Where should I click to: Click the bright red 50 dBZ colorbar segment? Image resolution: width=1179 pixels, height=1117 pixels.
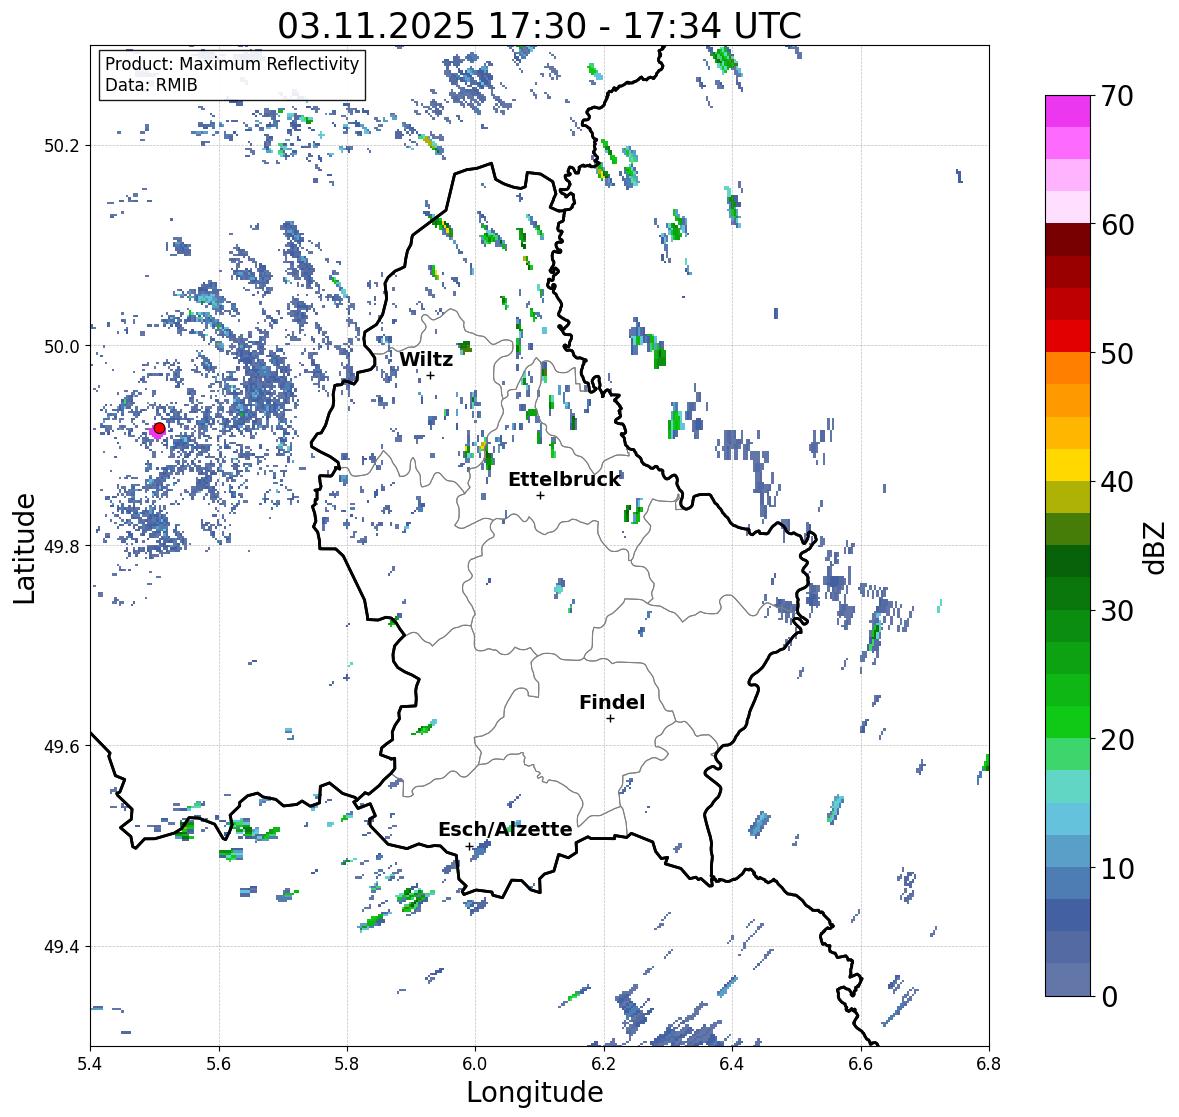coord(1068,336)
